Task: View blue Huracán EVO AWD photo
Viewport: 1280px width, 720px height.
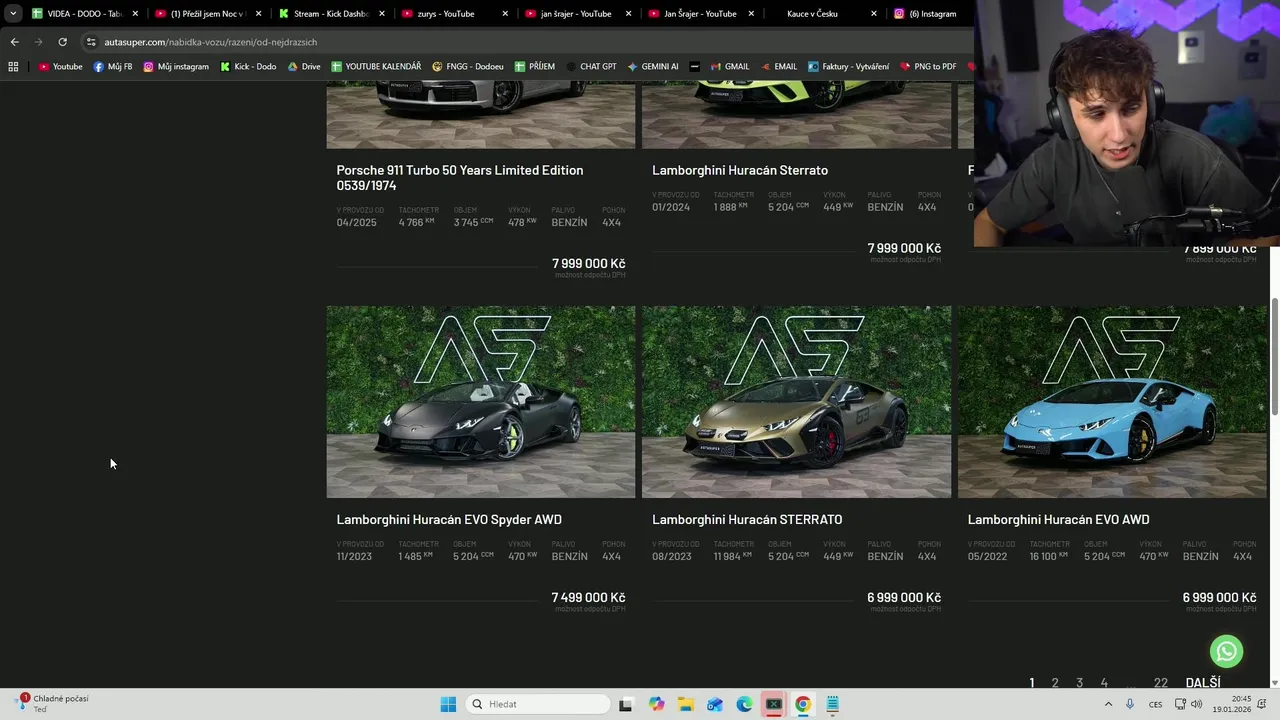Action: click(1112, 402)
